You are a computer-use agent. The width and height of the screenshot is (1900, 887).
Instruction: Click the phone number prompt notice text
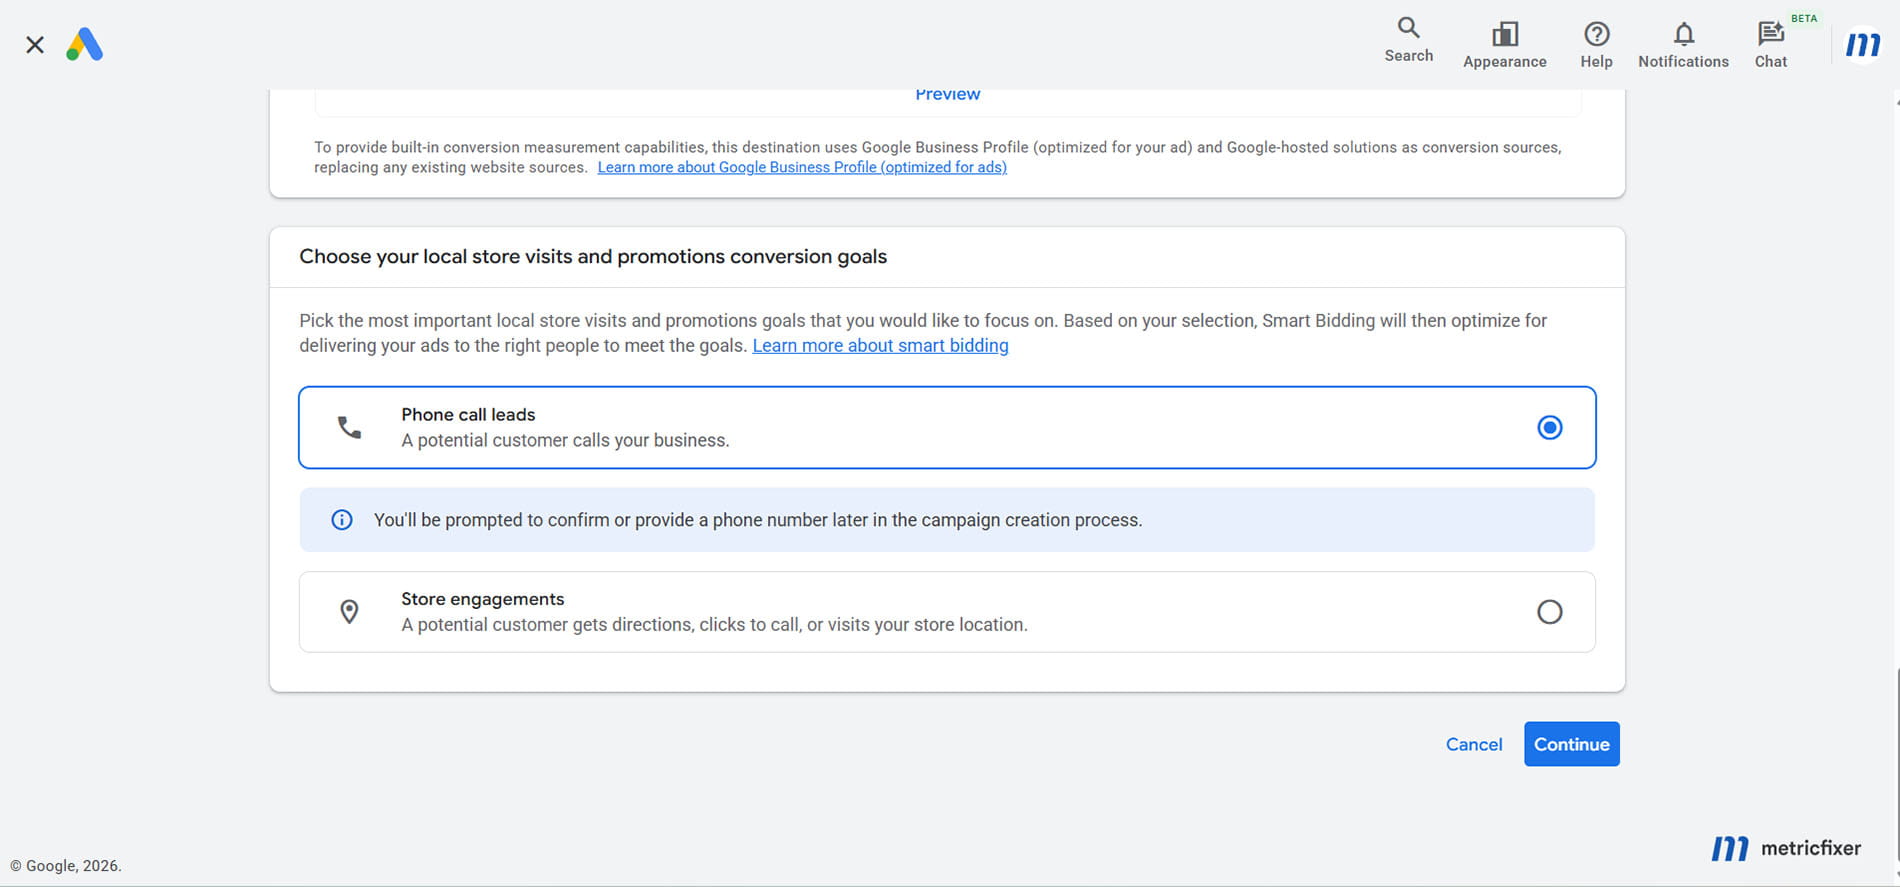coord(758,520)
